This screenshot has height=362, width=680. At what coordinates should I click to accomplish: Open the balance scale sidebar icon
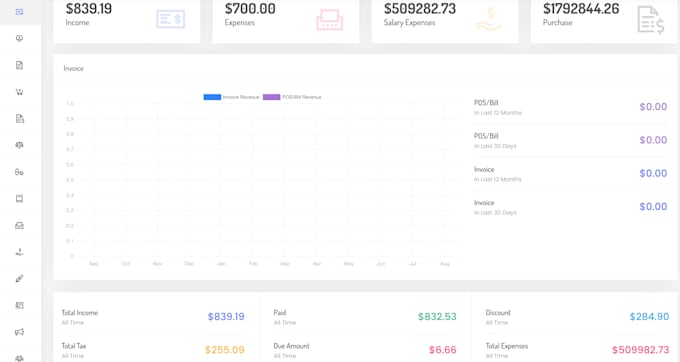[x=20, y=145]
